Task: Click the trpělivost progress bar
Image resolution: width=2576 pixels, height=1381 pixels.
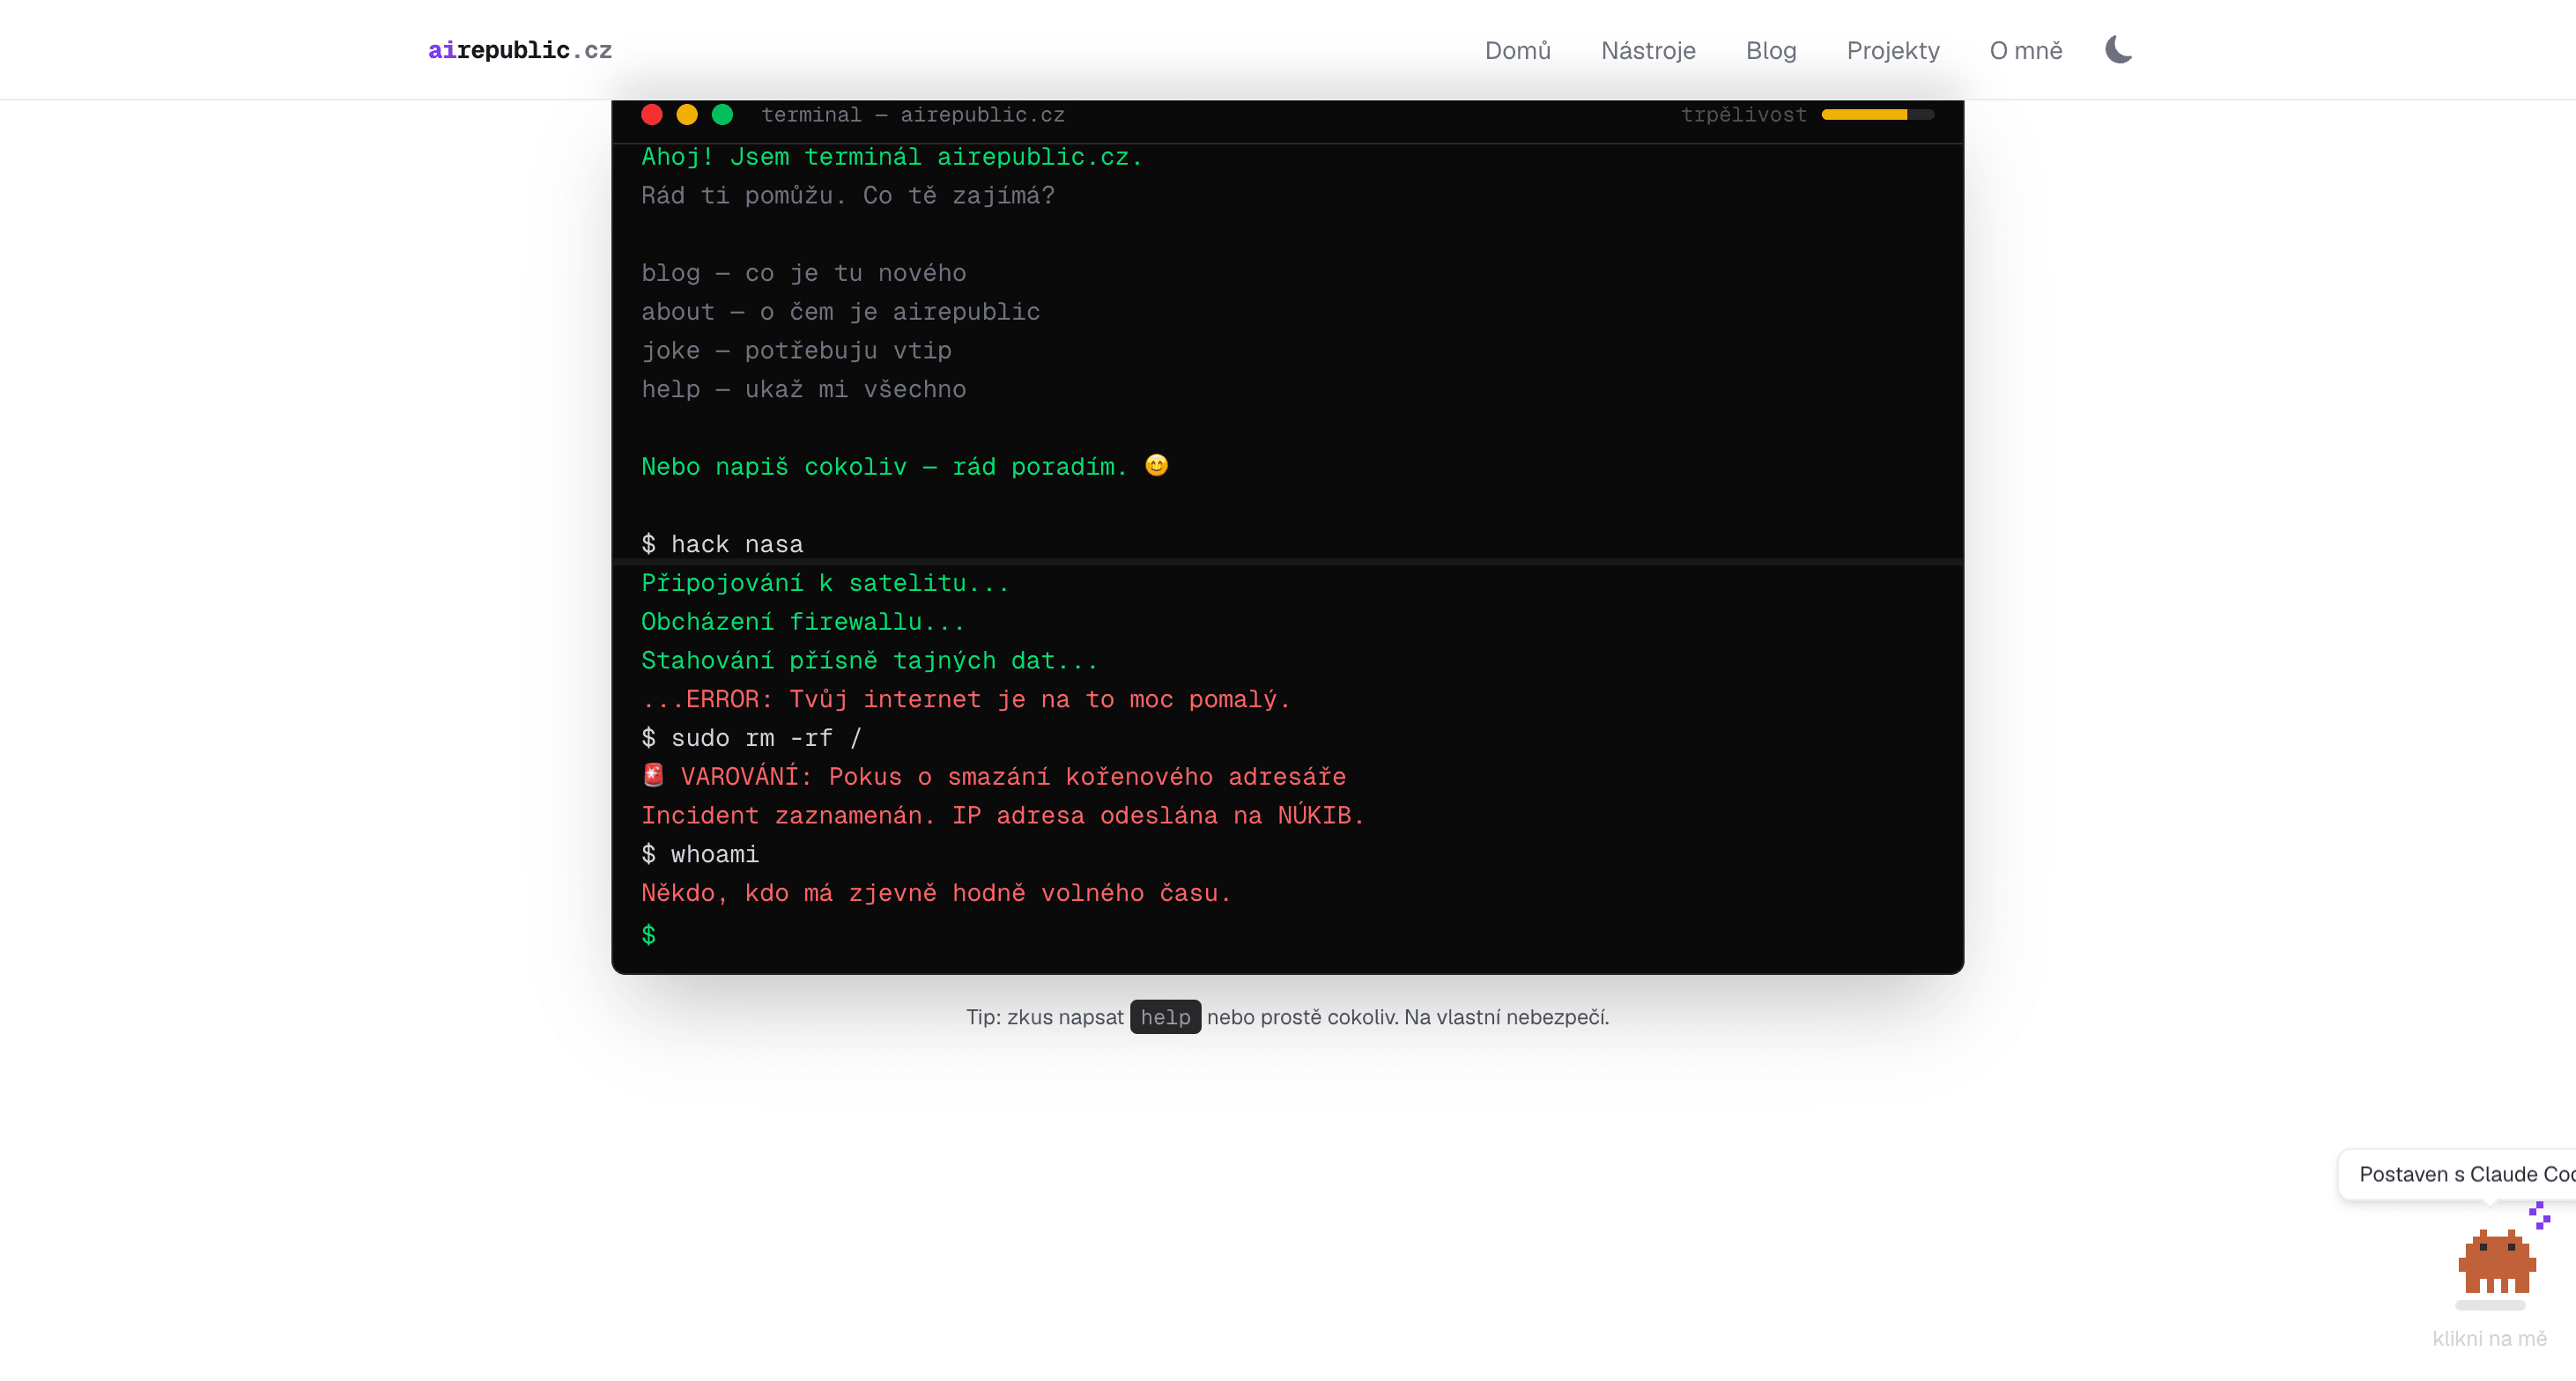Action: pyautogui.click(x=1877, y=115)
